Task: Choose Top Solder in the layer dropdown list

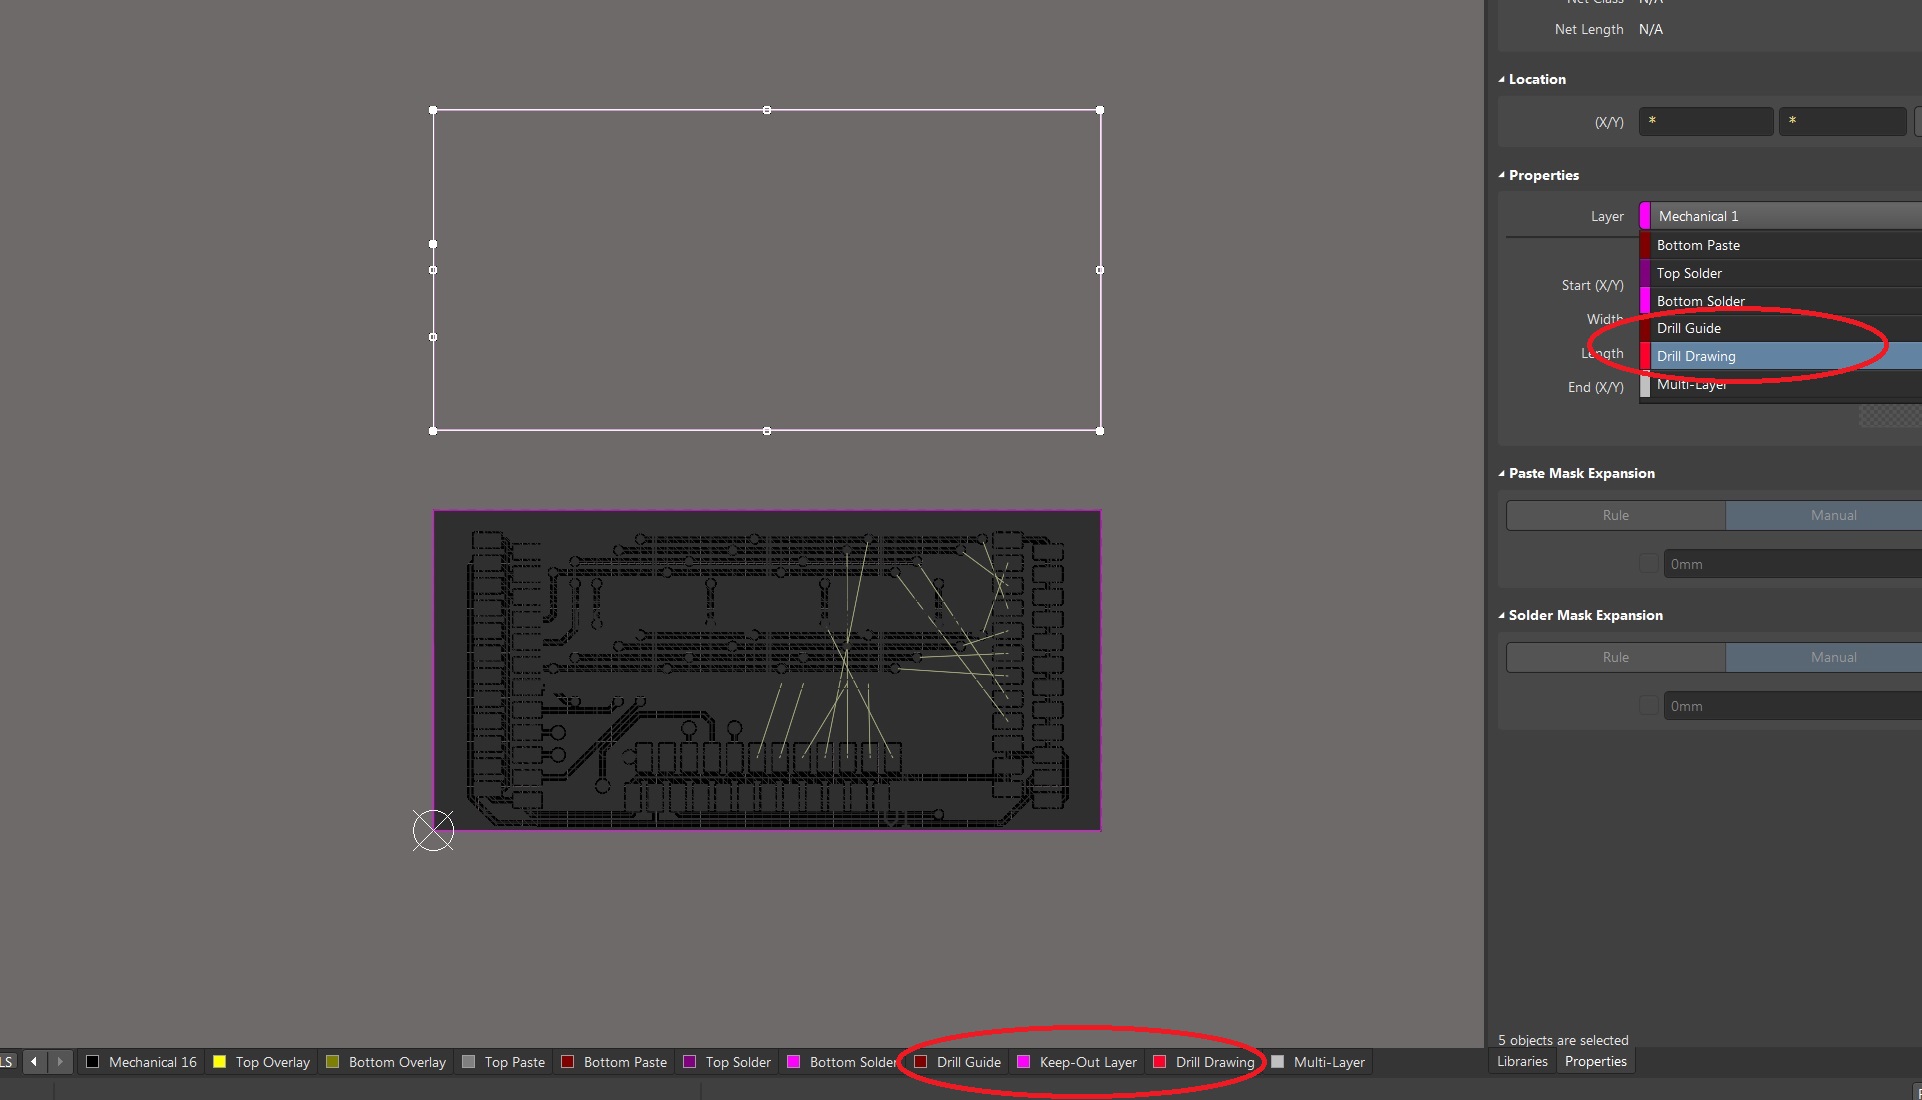Action: pos(1780,273)
